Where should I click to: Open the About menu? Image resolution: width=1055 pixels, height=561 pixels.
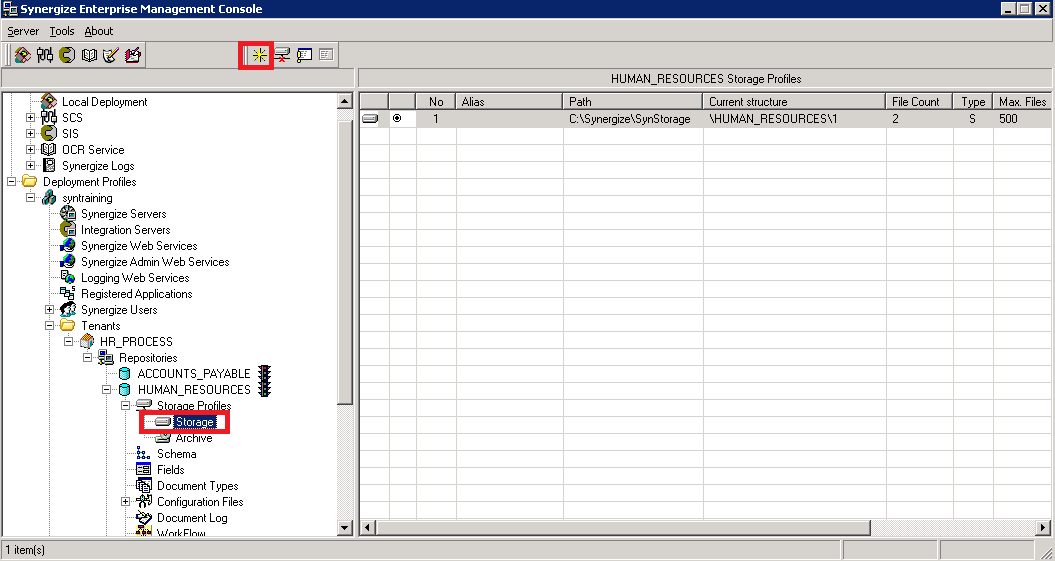[99, 31]
